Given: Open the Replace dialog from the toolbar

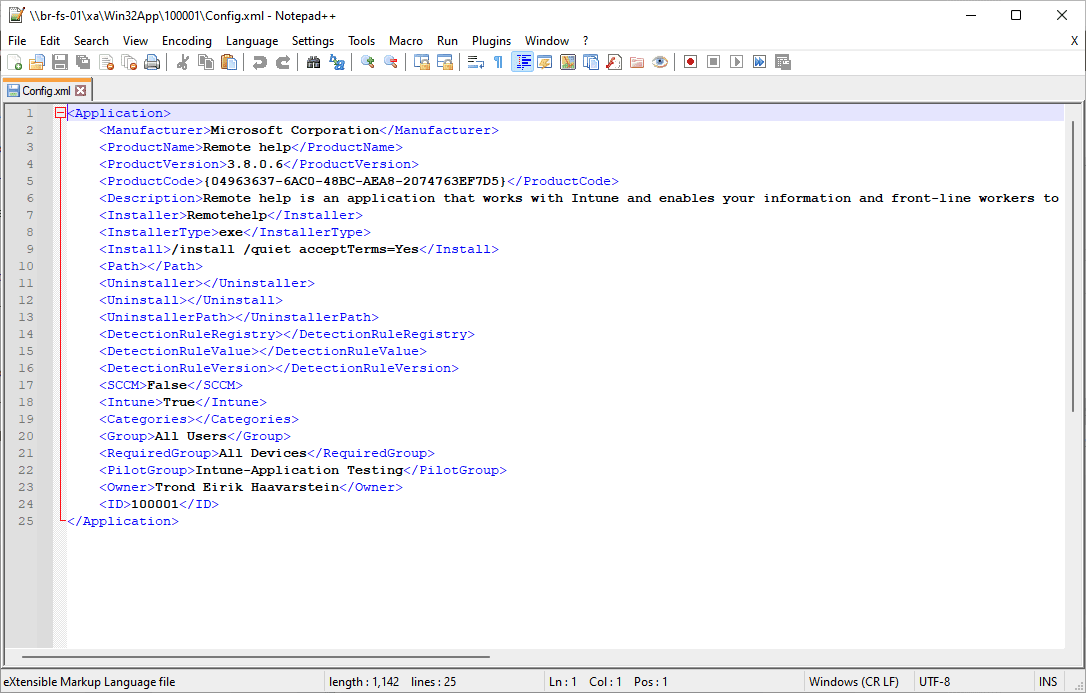Looking at the screenshot, I should (x=337, y=61).
